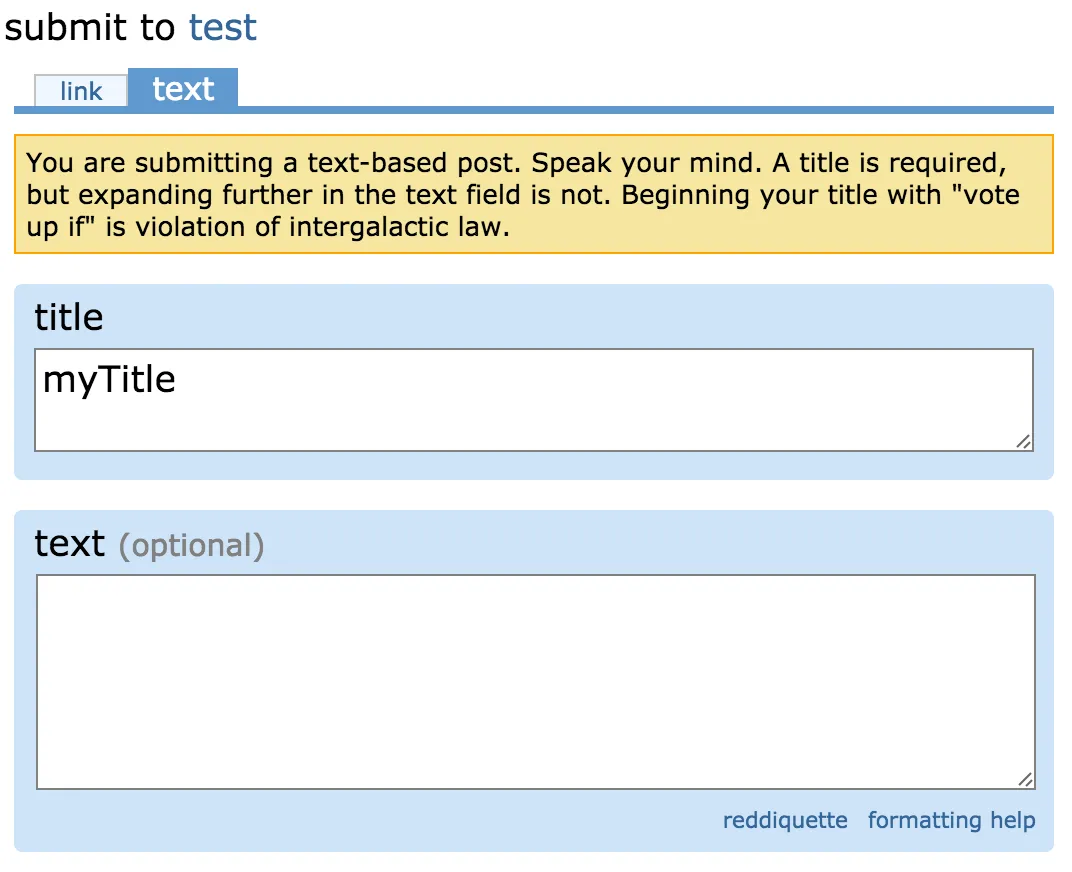This screenshot has width=1072, height=872.
Task: Click the gray "(optional)" hint text
Action: pyautogui.click(x=191, y=546)
